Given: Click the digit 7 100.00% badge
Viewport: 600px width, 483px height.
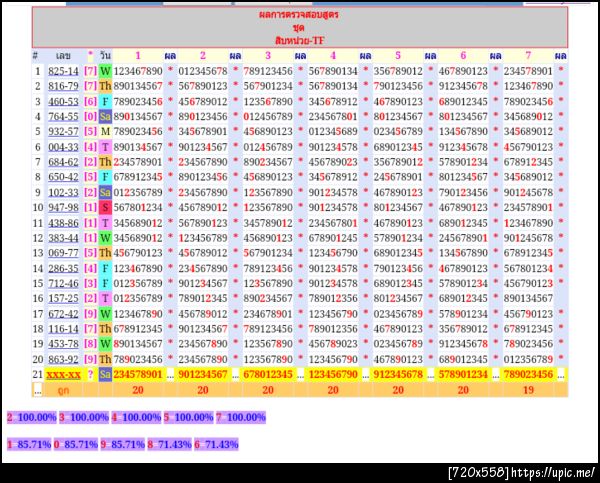Looking at the screenshot, I should coord(241,417).
